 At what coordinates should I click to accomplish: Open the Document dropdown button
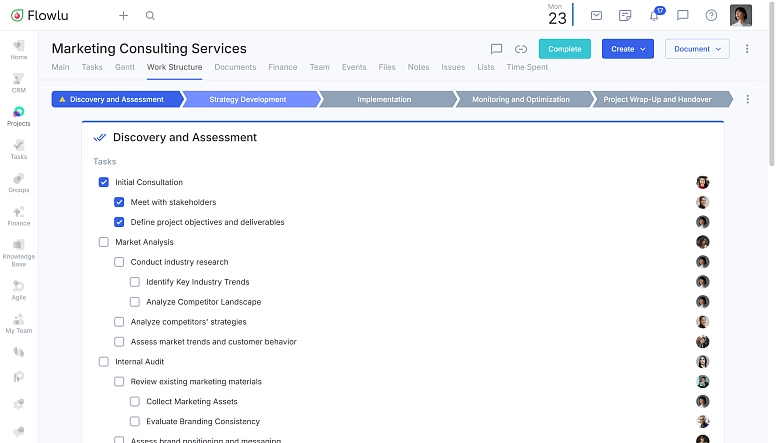(697, 49)
